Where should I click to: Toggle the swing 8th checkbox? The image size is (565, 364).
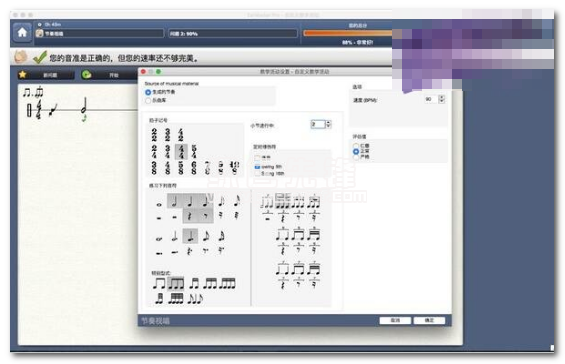257,167
